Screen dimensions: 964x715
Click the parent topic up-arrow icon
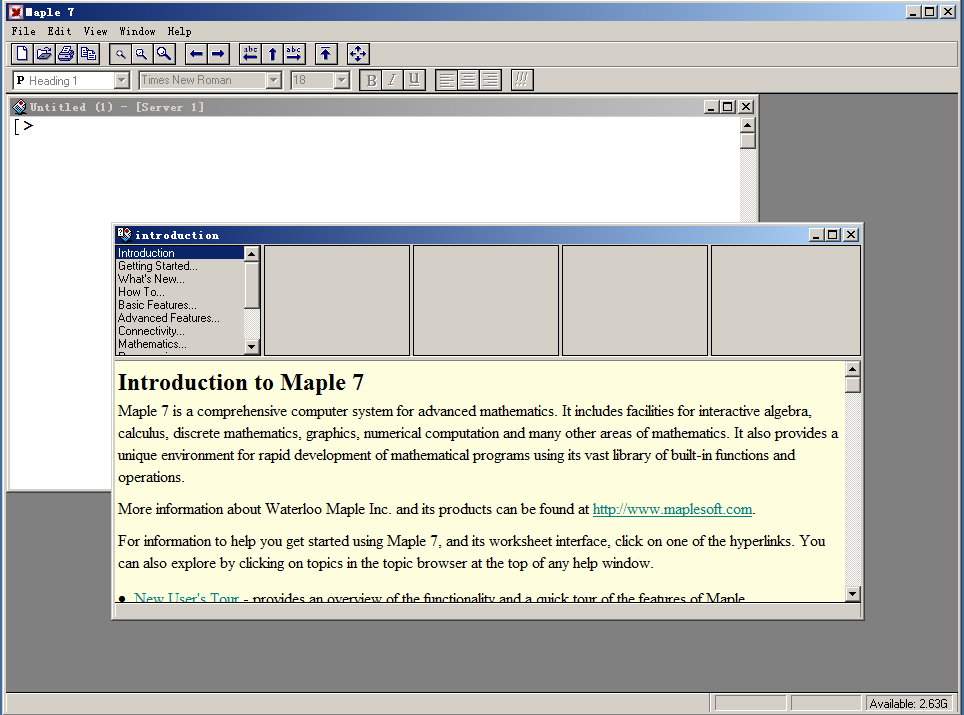click(272, 54)
